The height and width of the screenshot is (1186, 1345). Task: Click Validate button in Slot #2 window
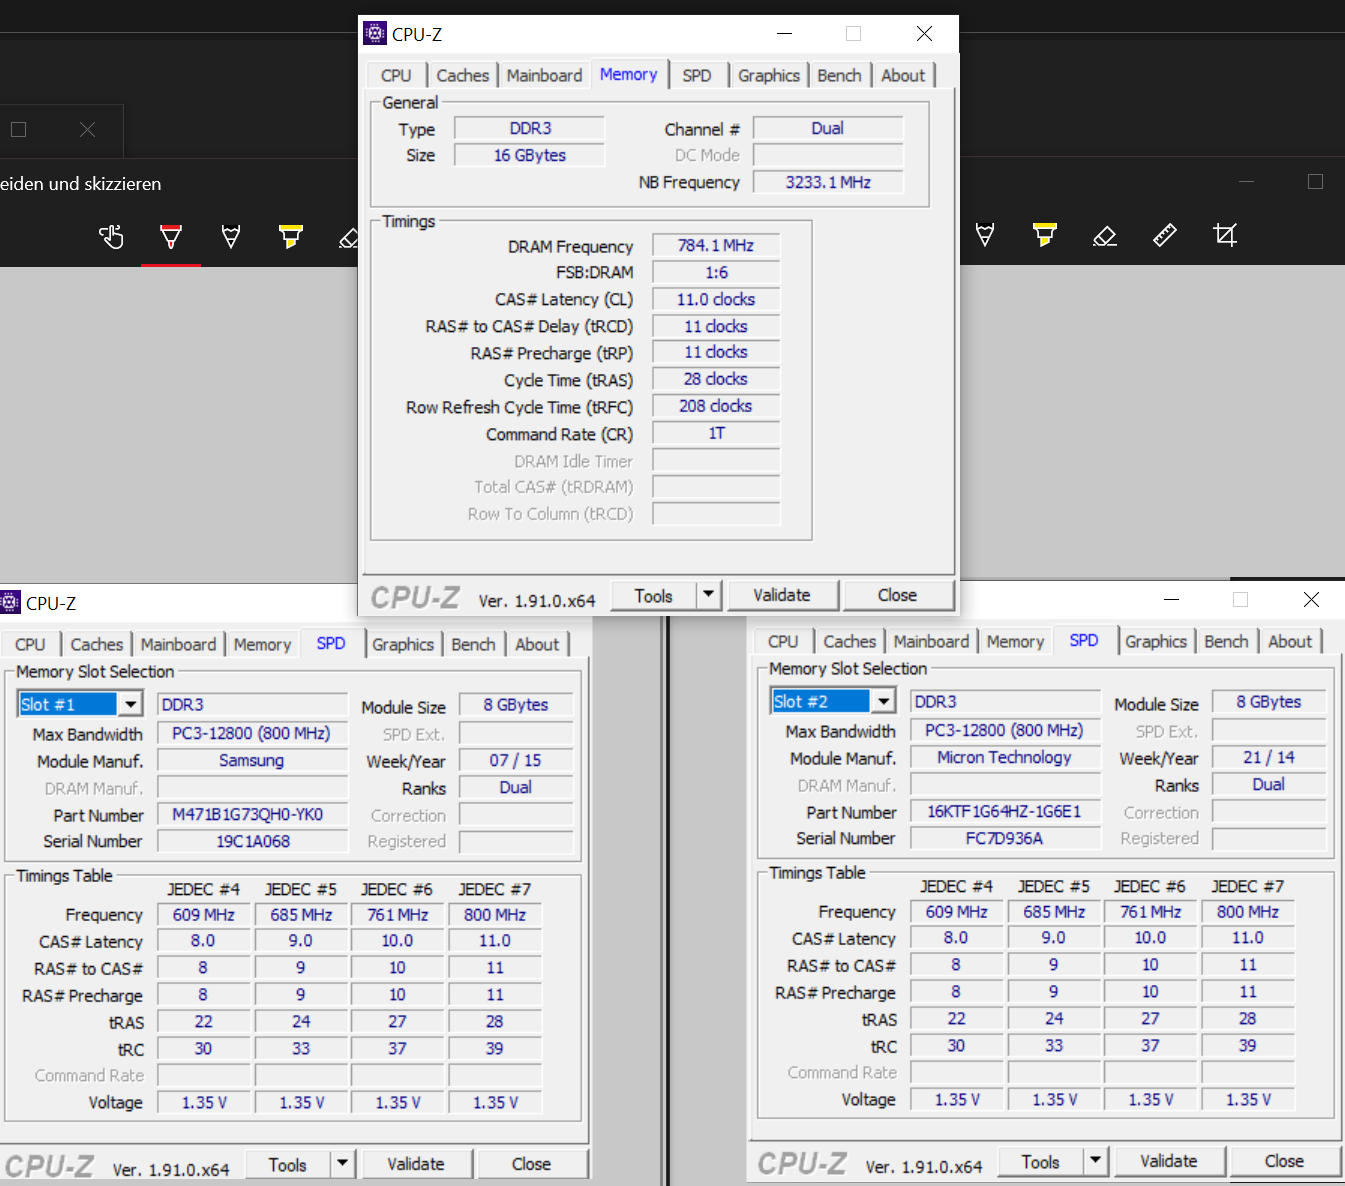click(1169, 1161)
